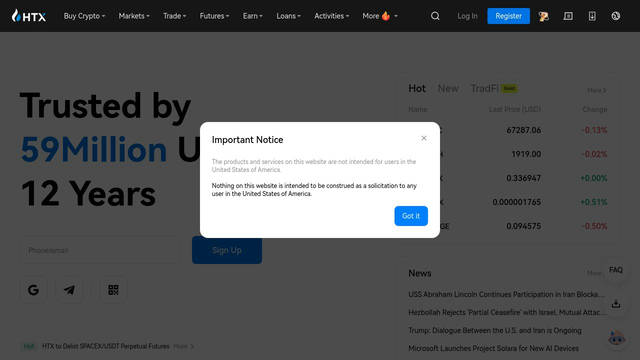This screenshot has width=640, height=360.
Task: Click the Sign Up button
Action: (227, 250)
